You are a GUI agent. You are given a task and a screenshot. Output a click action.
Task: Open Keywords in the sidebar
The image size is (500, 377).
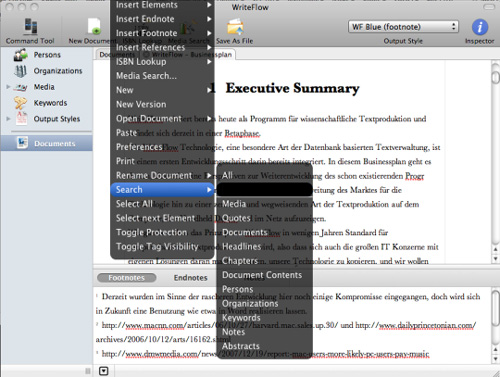(50, 103)
